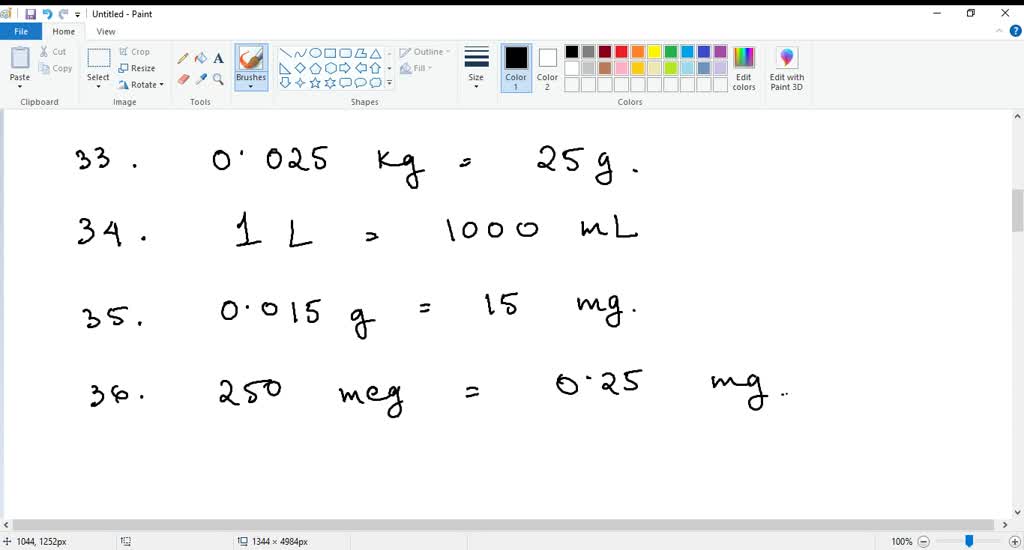Expand the Paste dropdown arrow
The height and width of the screenshot is (550, 1024).
(x=20, y=86)
